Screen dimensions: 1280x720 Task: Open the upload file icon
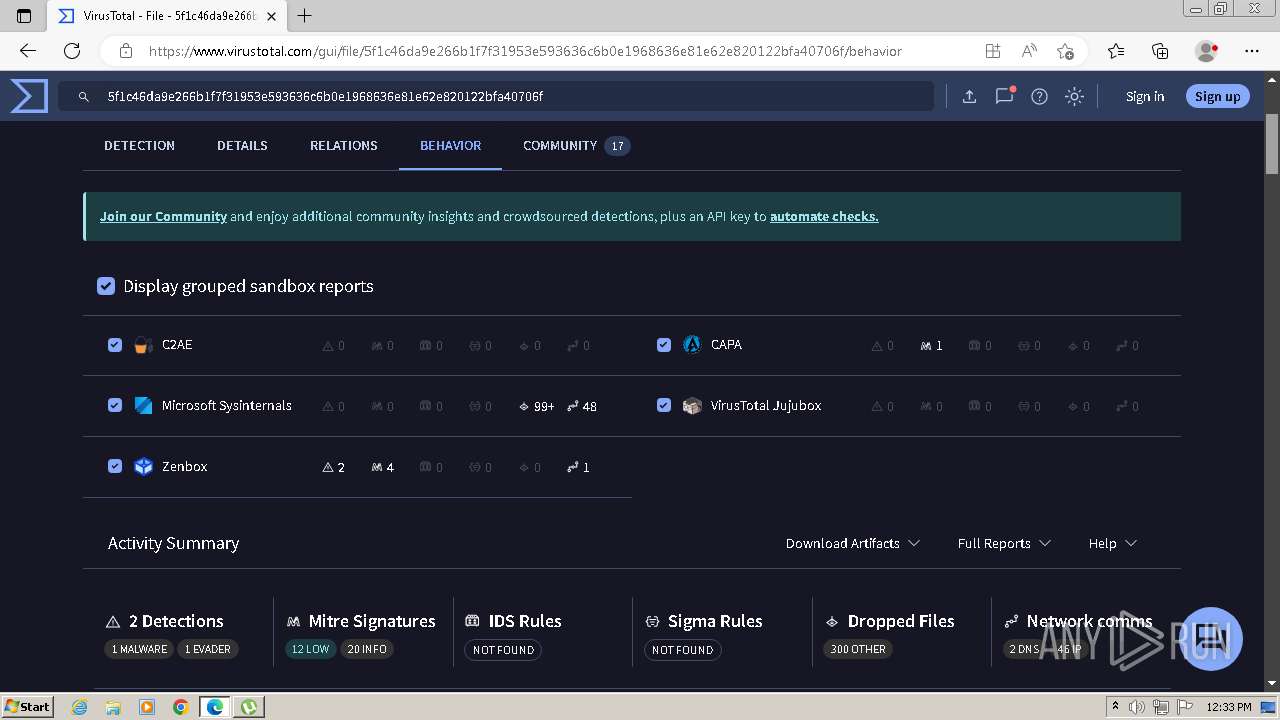tap(969, 97)
